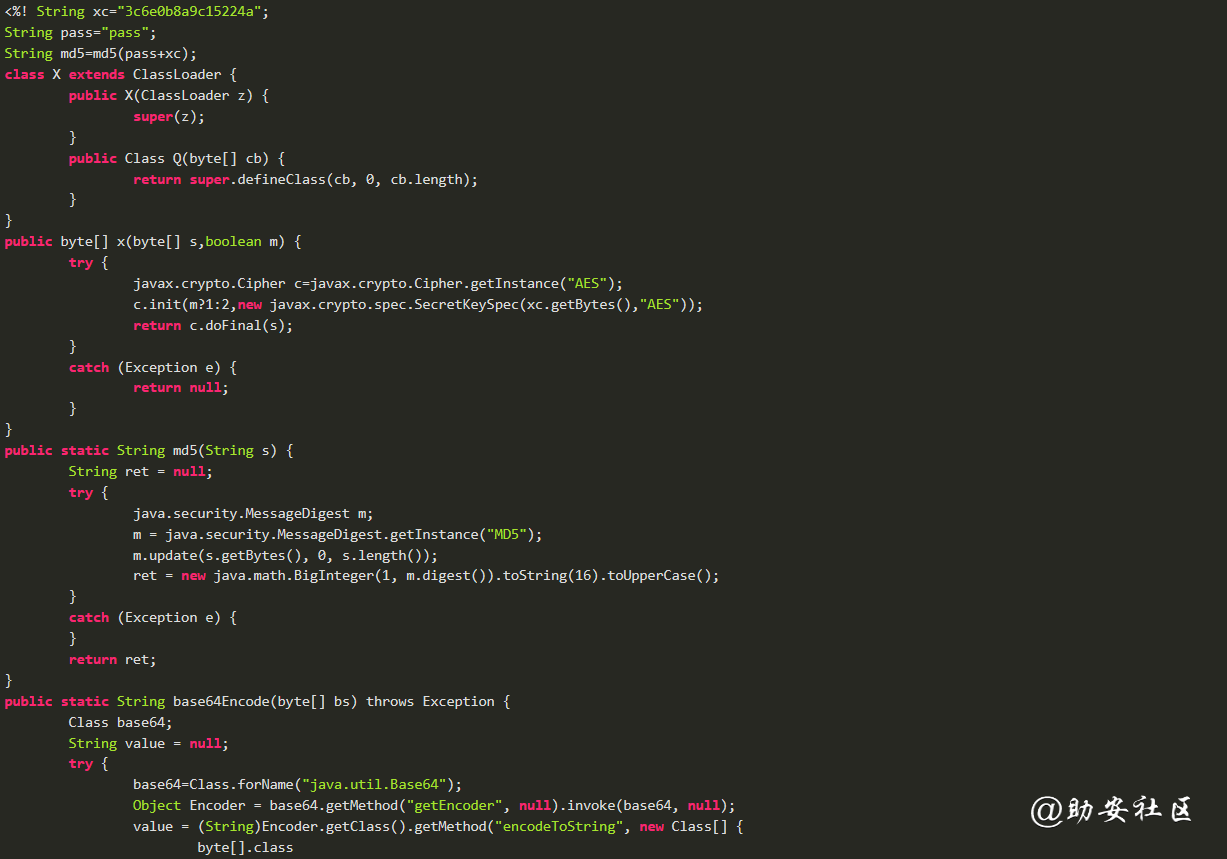The height and width of the screenshot is (859, 1227).
Task: Click the constructor line public X(ClassLoader z)
Action: point(169,95)
